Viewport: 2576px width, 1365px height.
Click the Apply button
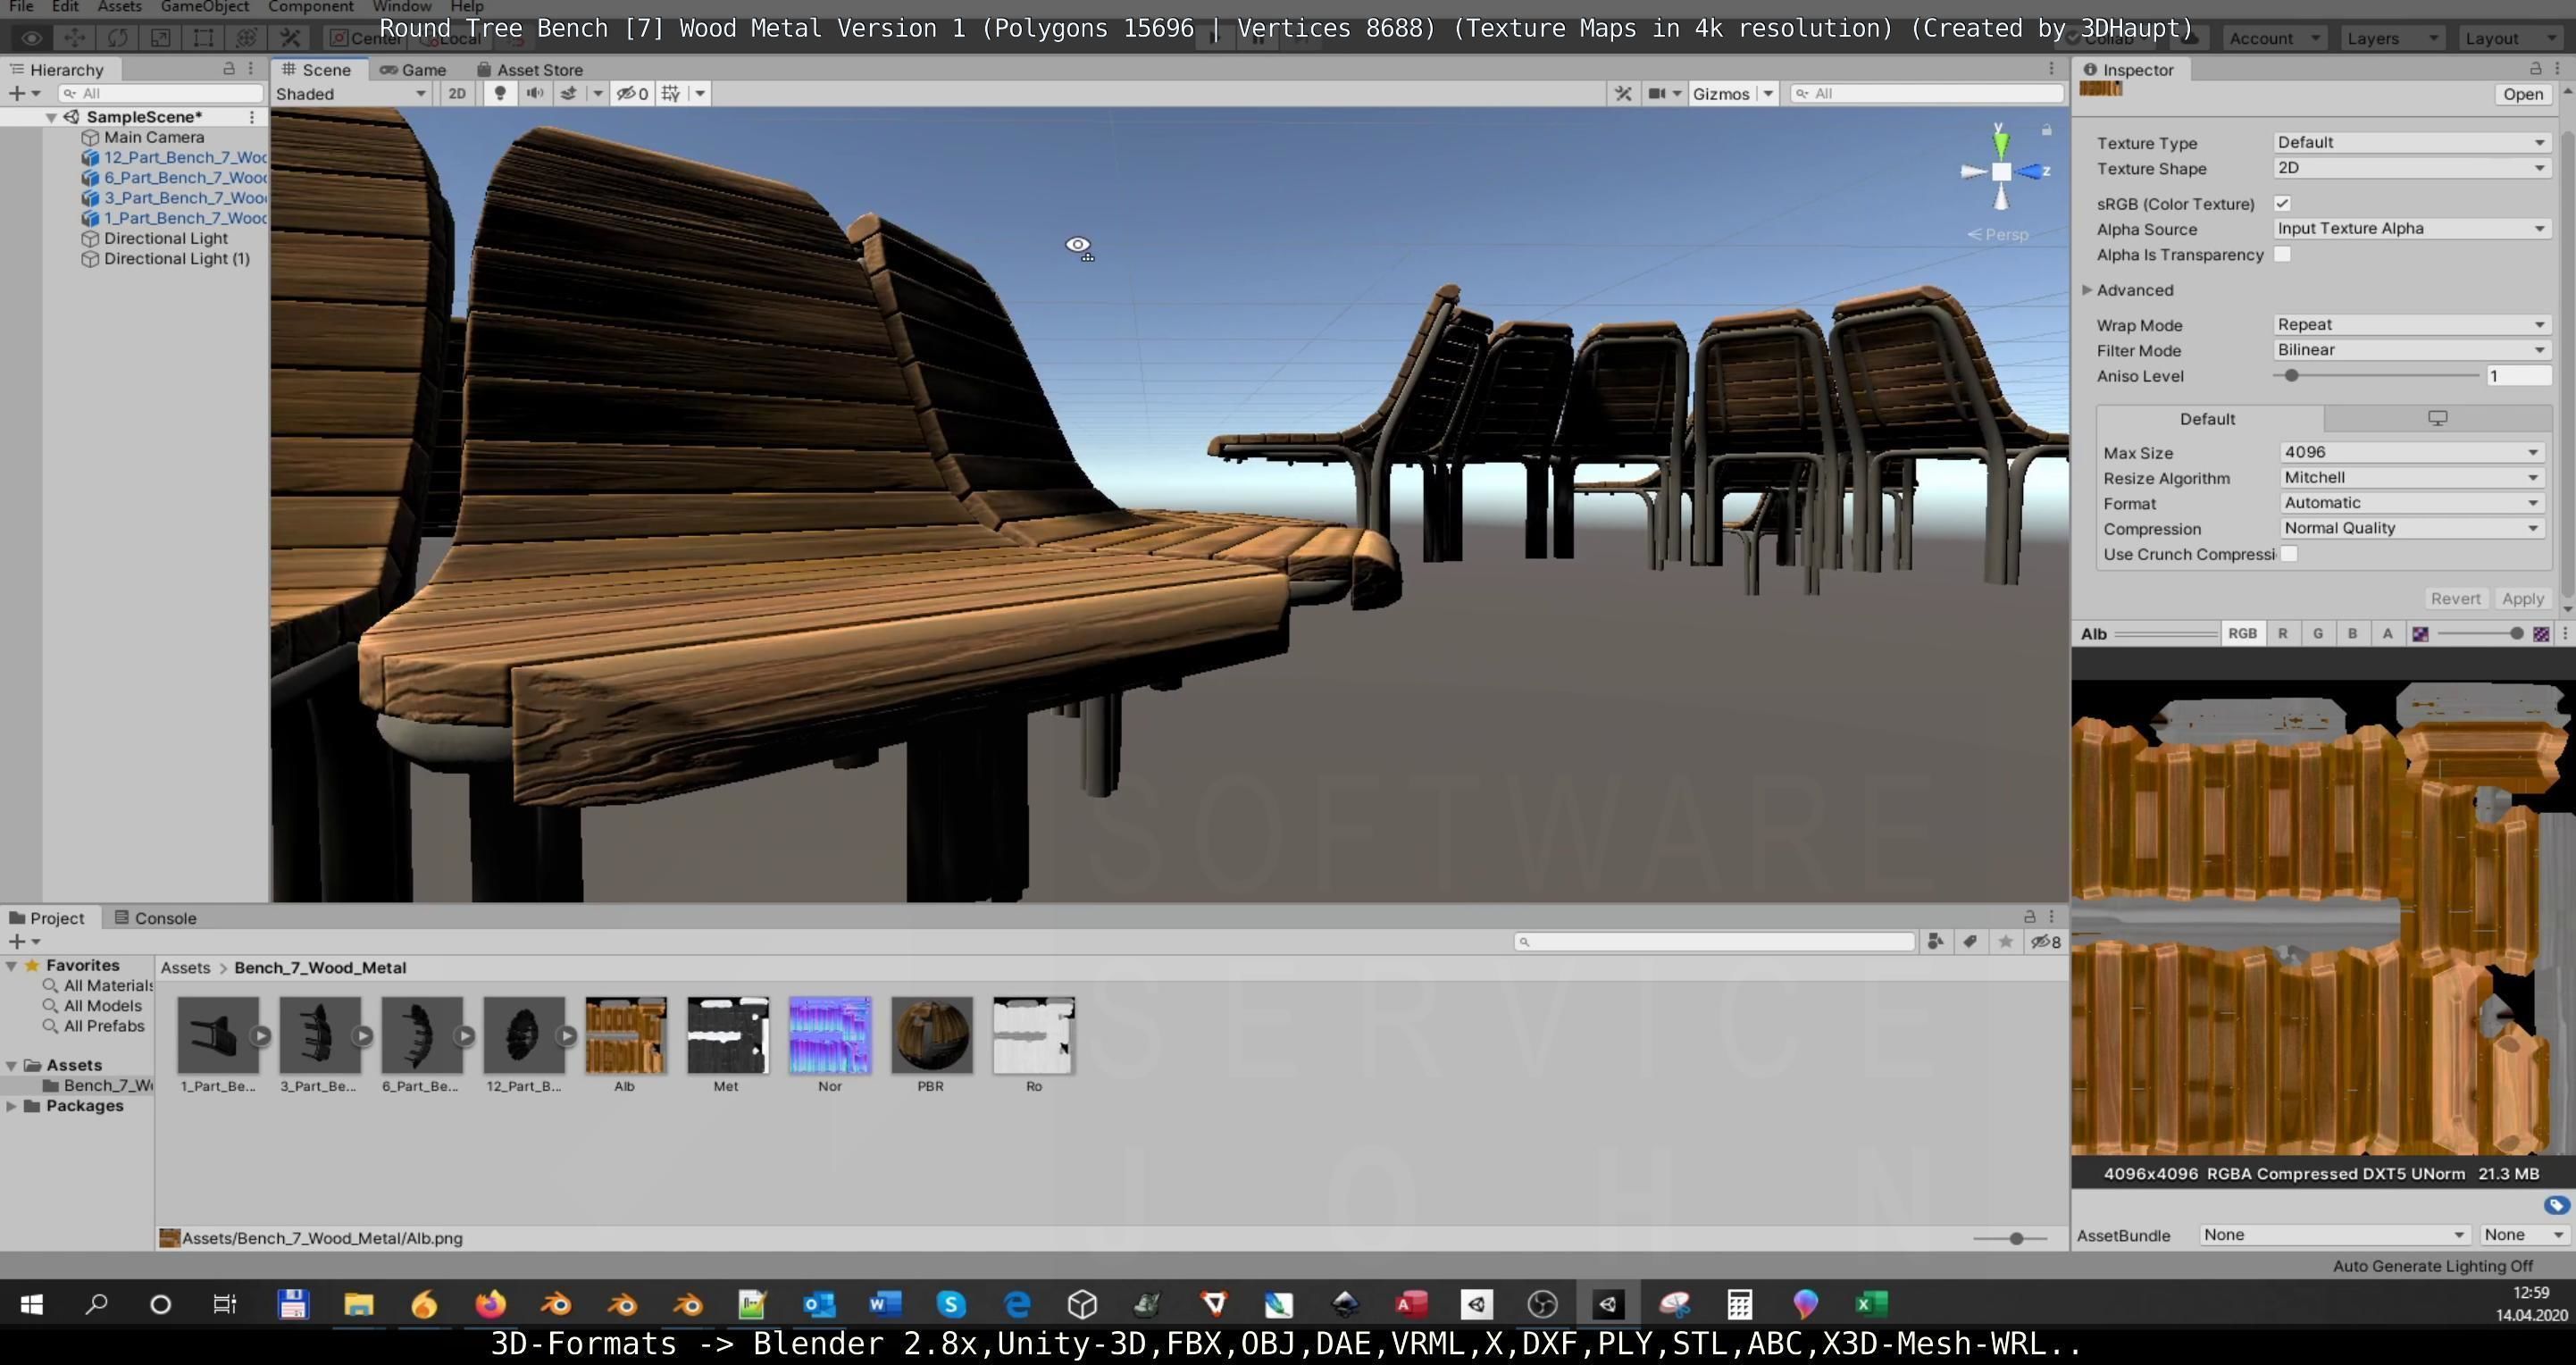[x=2522, y=598]
